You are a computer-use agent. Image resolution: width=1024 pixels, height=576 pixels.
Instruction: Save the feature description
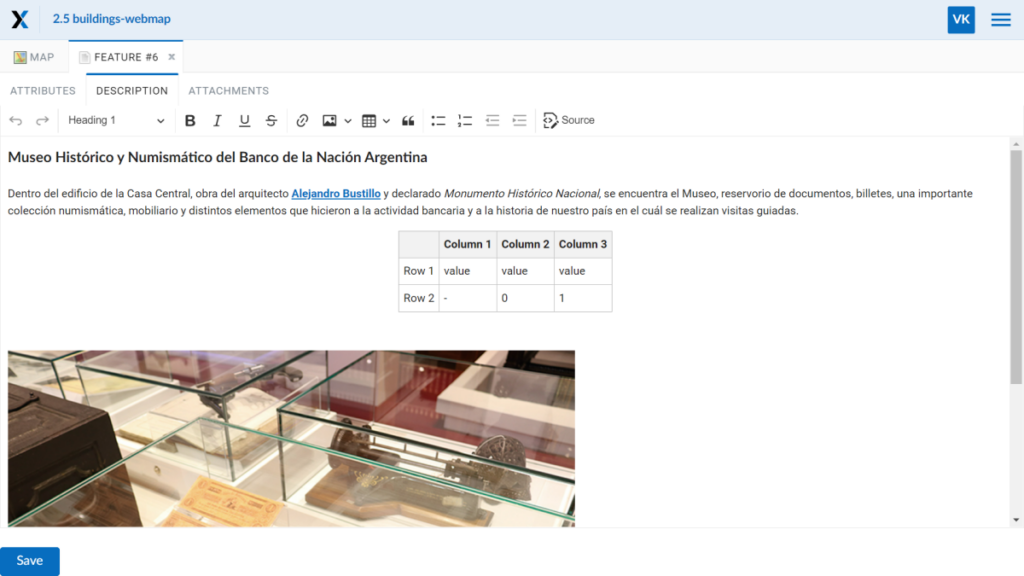[29, 561]
